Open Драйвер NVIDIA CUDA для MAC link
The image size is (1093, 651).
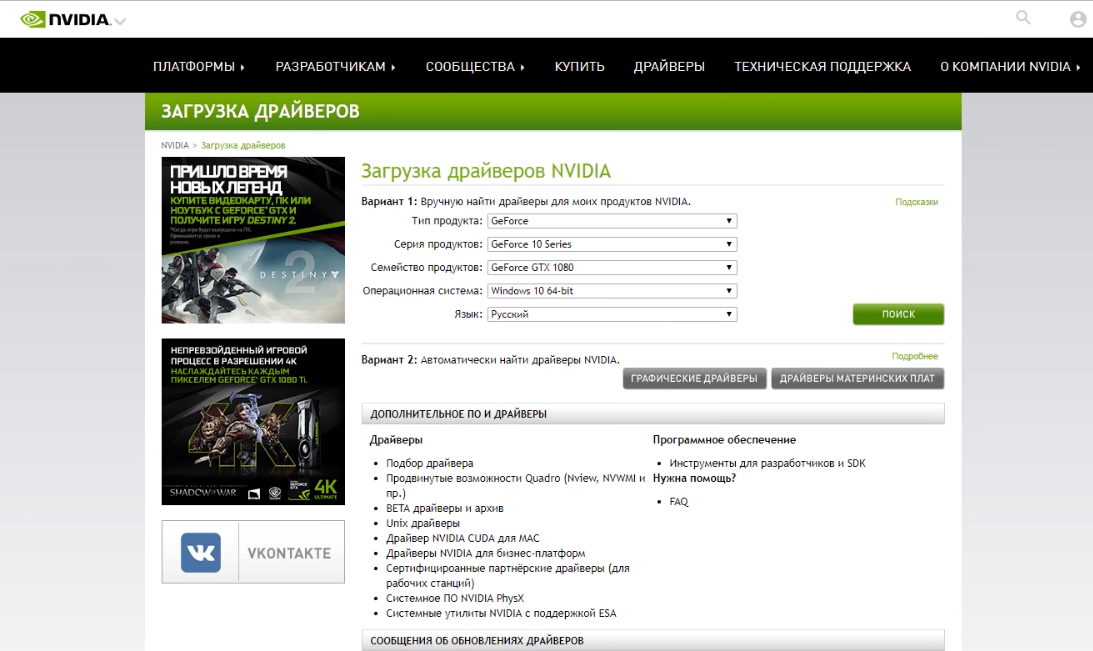click(463, 539)
